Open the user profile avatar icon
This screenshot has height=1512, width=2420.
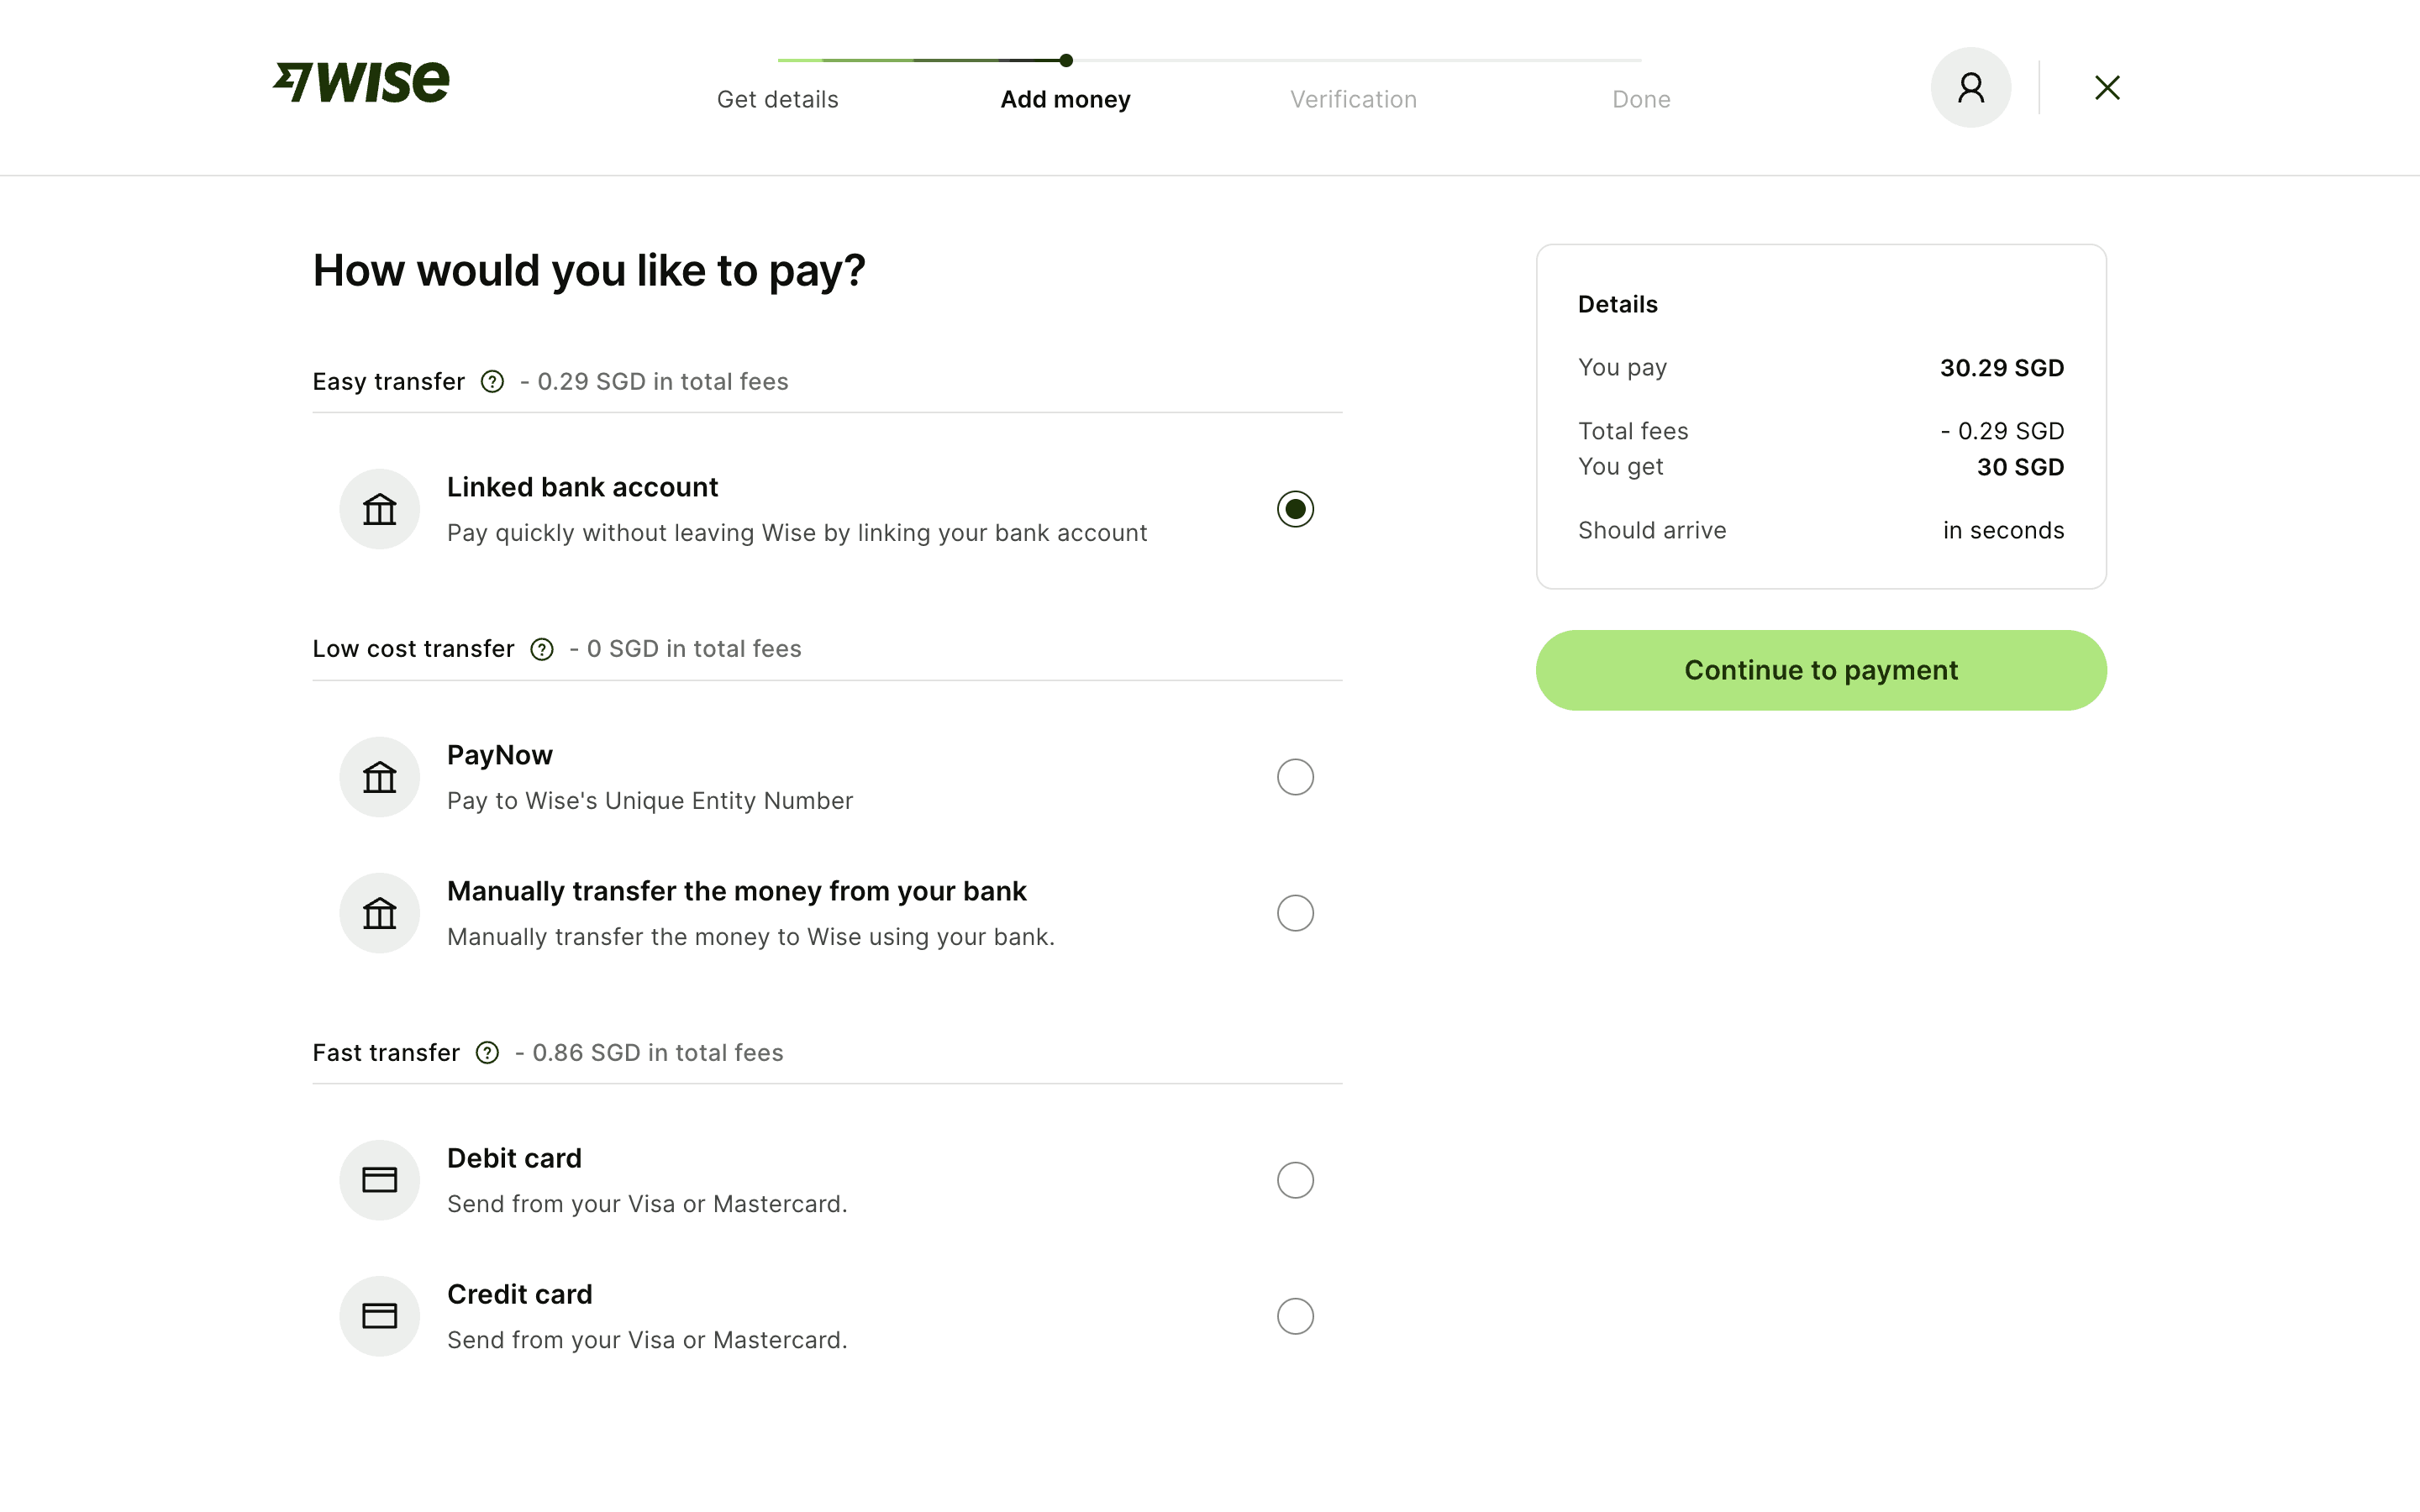tap(1970, 88)
